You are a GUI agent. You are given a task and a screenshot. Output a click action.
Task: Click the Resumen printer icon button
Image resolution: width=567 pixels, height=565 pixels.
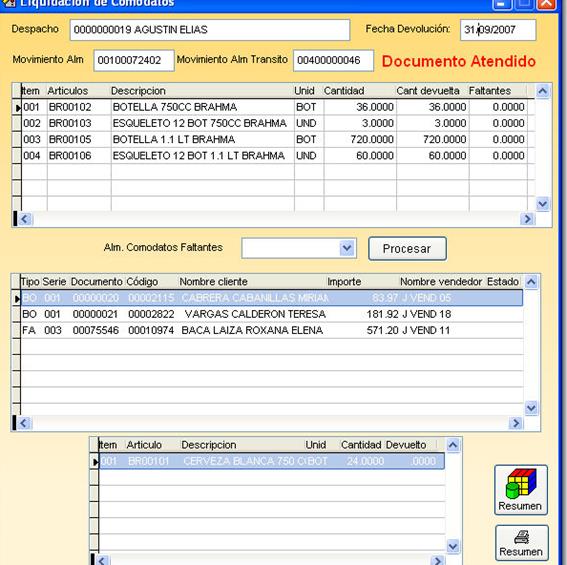pos(521,543)
